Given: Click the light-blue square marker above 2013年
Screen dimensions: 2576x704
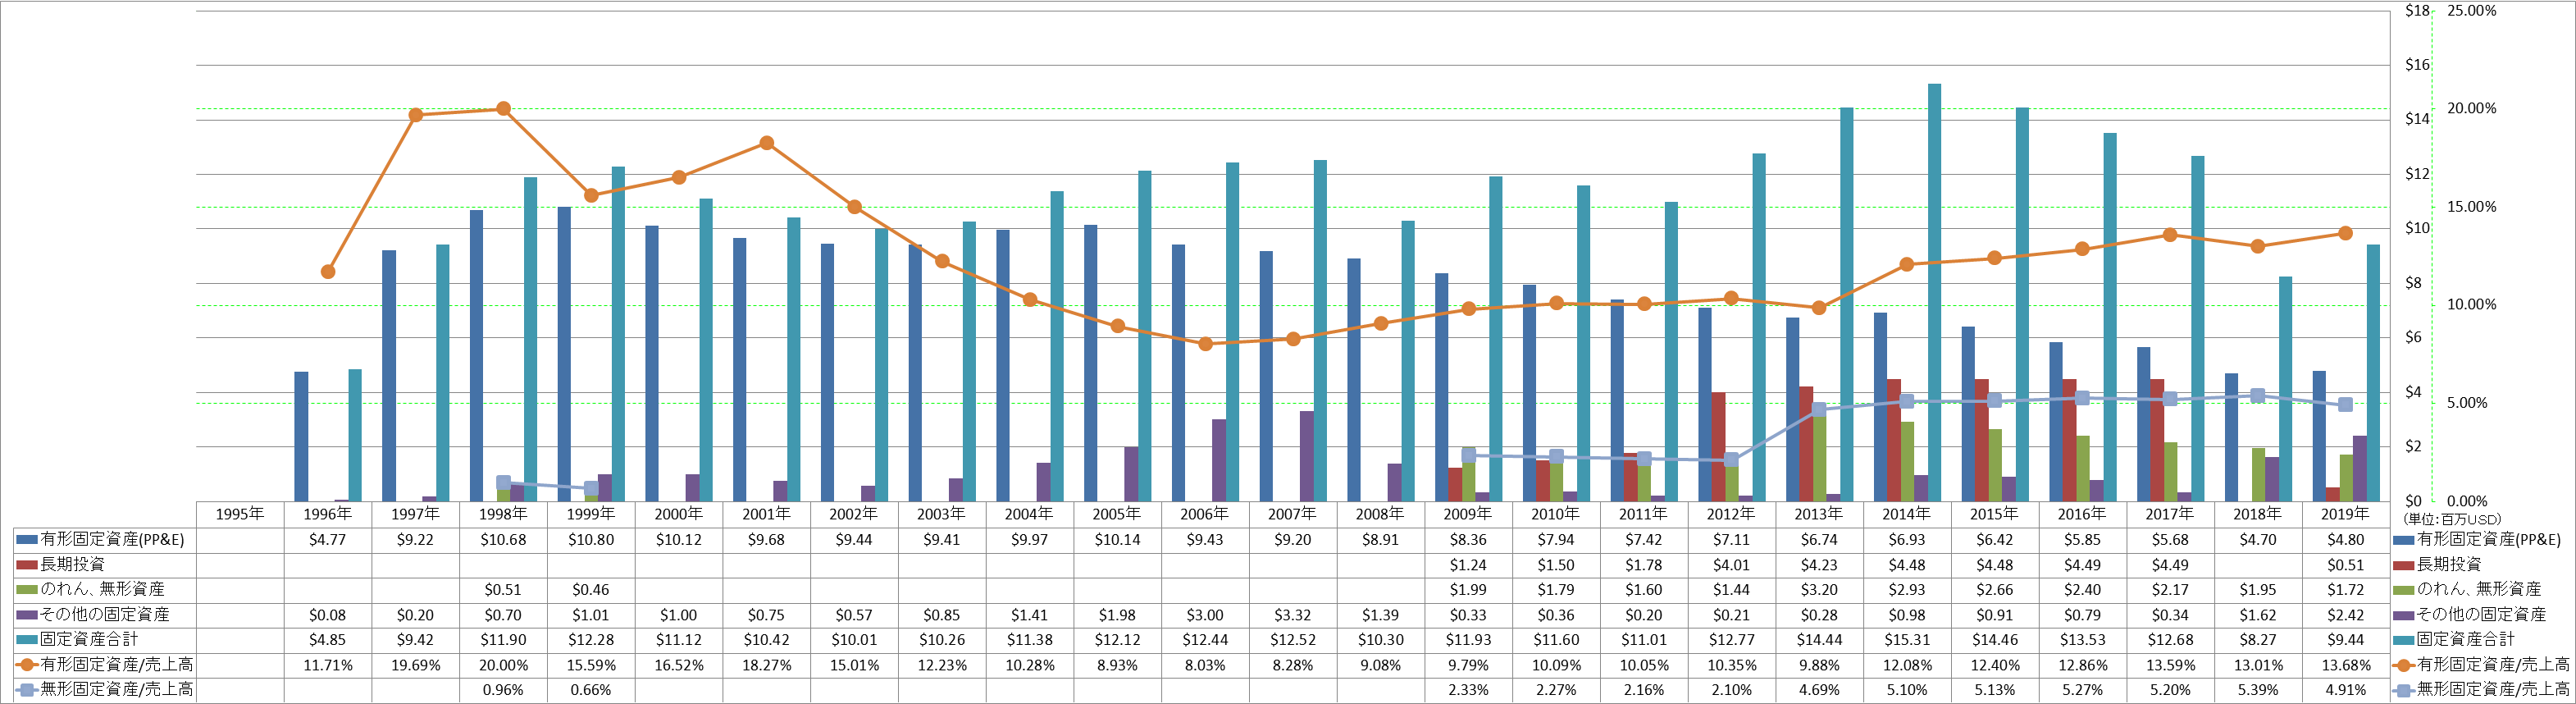Looking at the screenshot, I should pos(1819,409).
